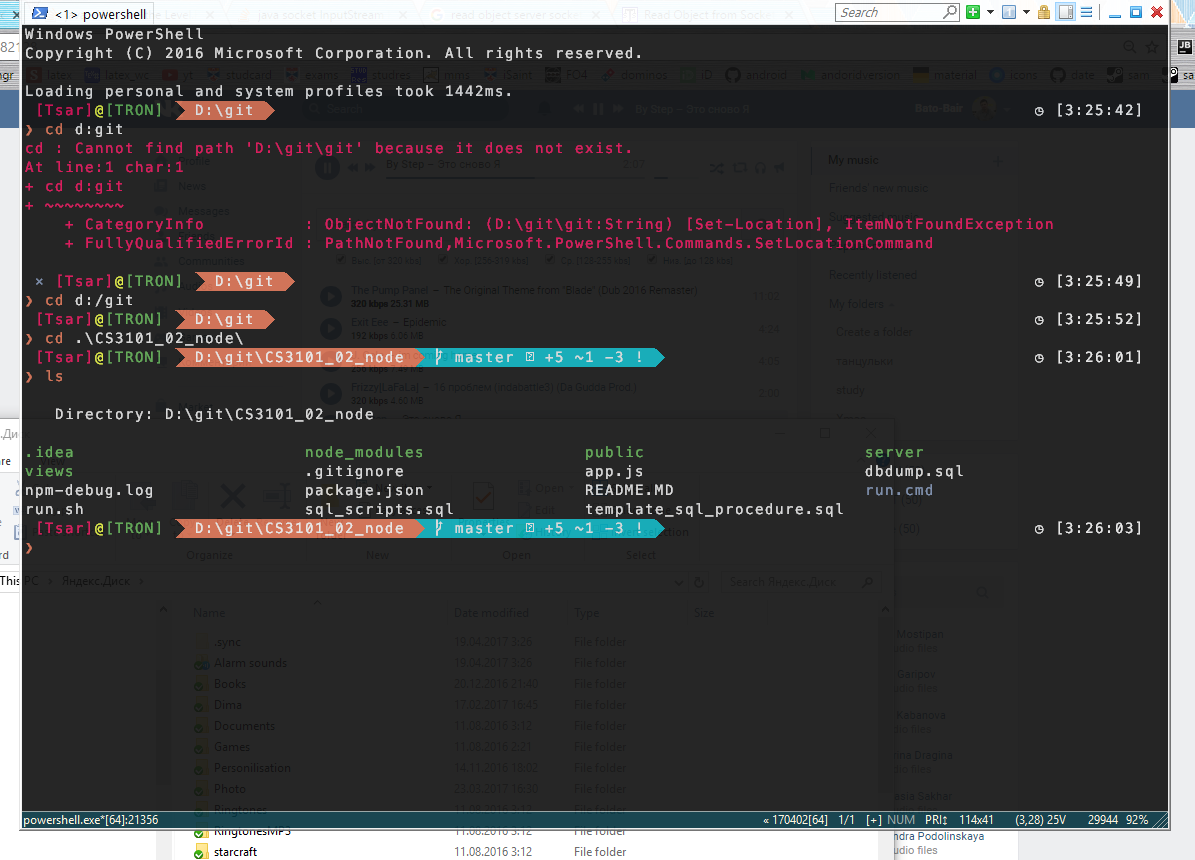Click the '1/1' console counter in status bar
Screen dimensions: 1195x860
[x=847, y=820]
